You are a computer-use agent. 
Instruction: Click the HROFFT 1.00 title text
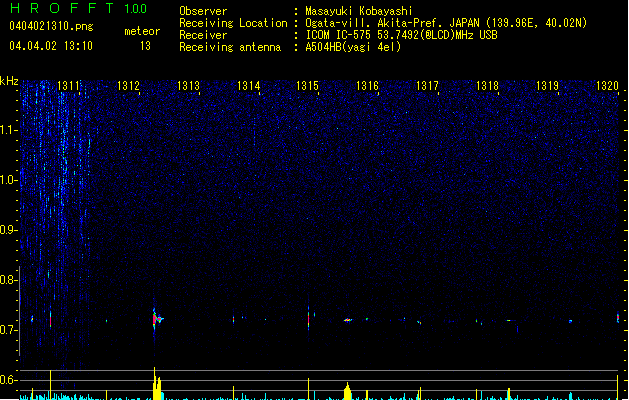coord(78,8)
